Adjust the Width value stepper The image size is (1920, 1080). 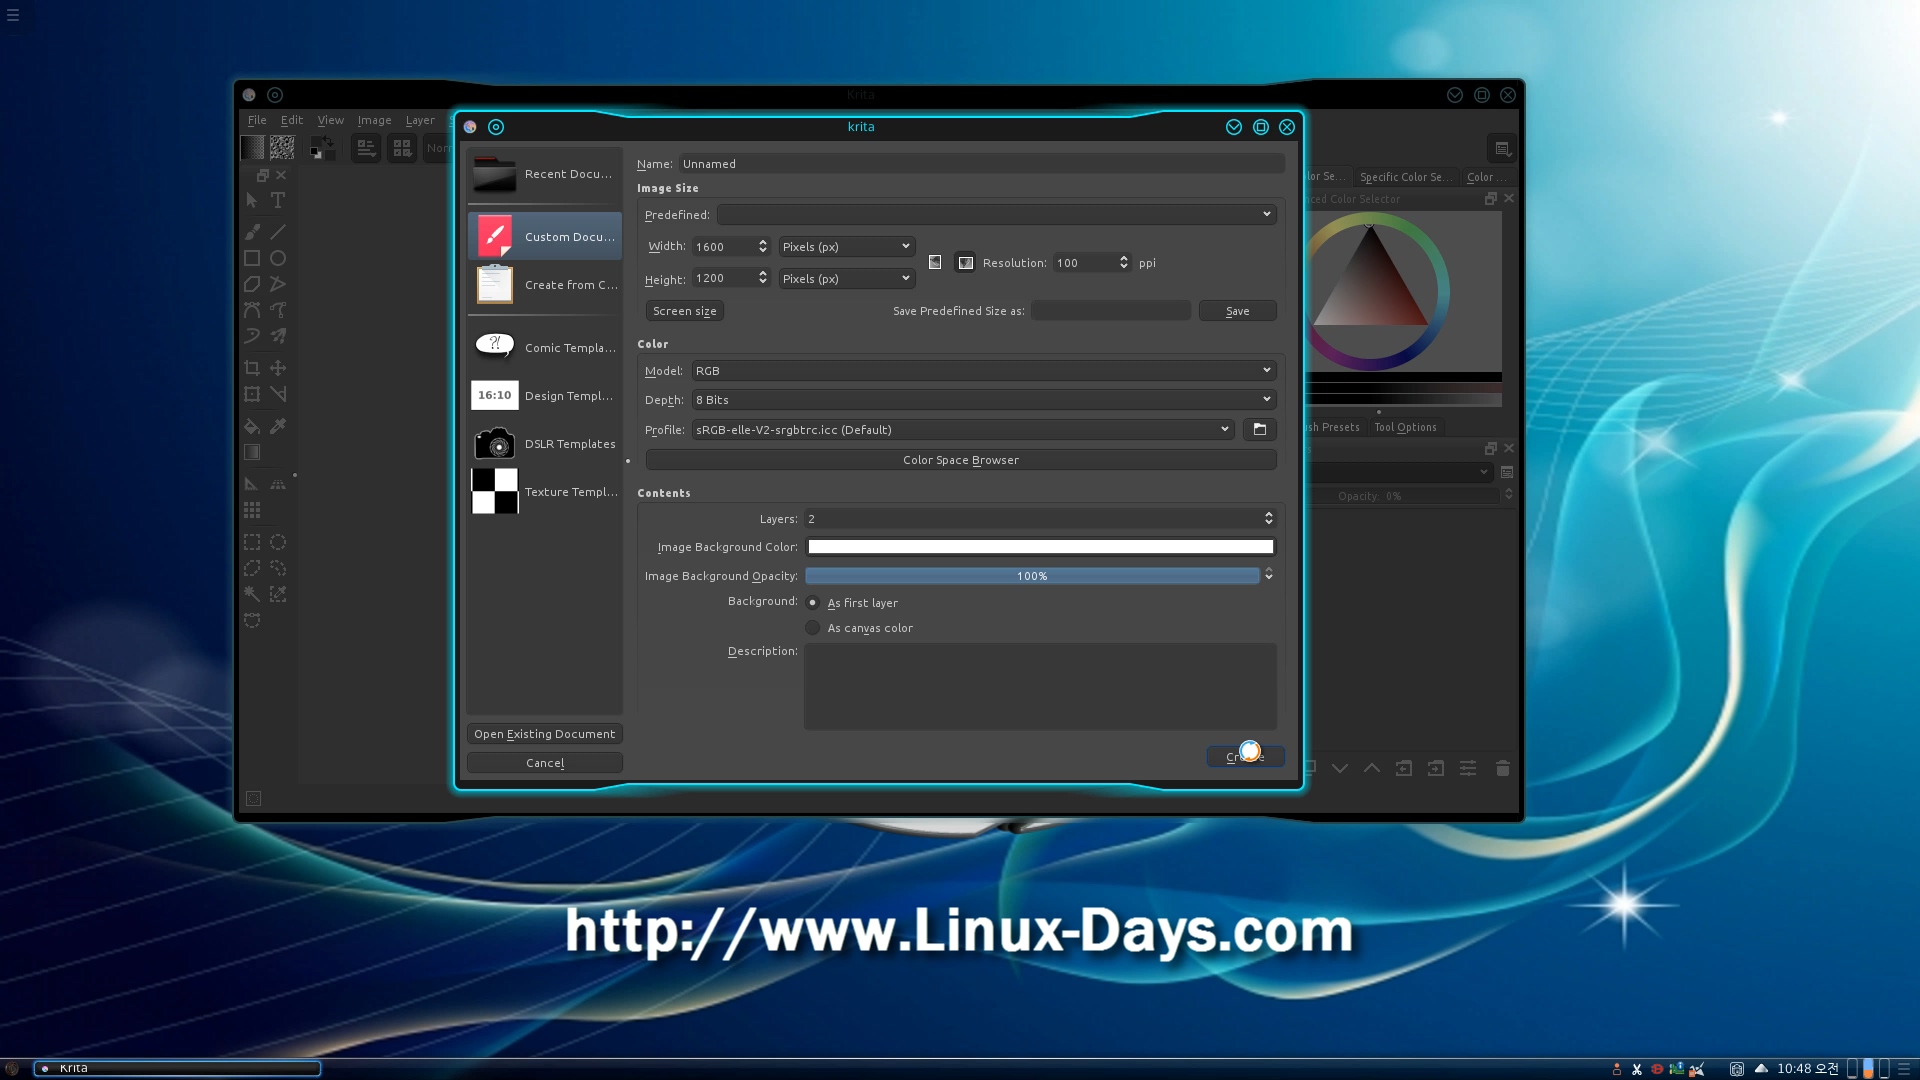763,246
